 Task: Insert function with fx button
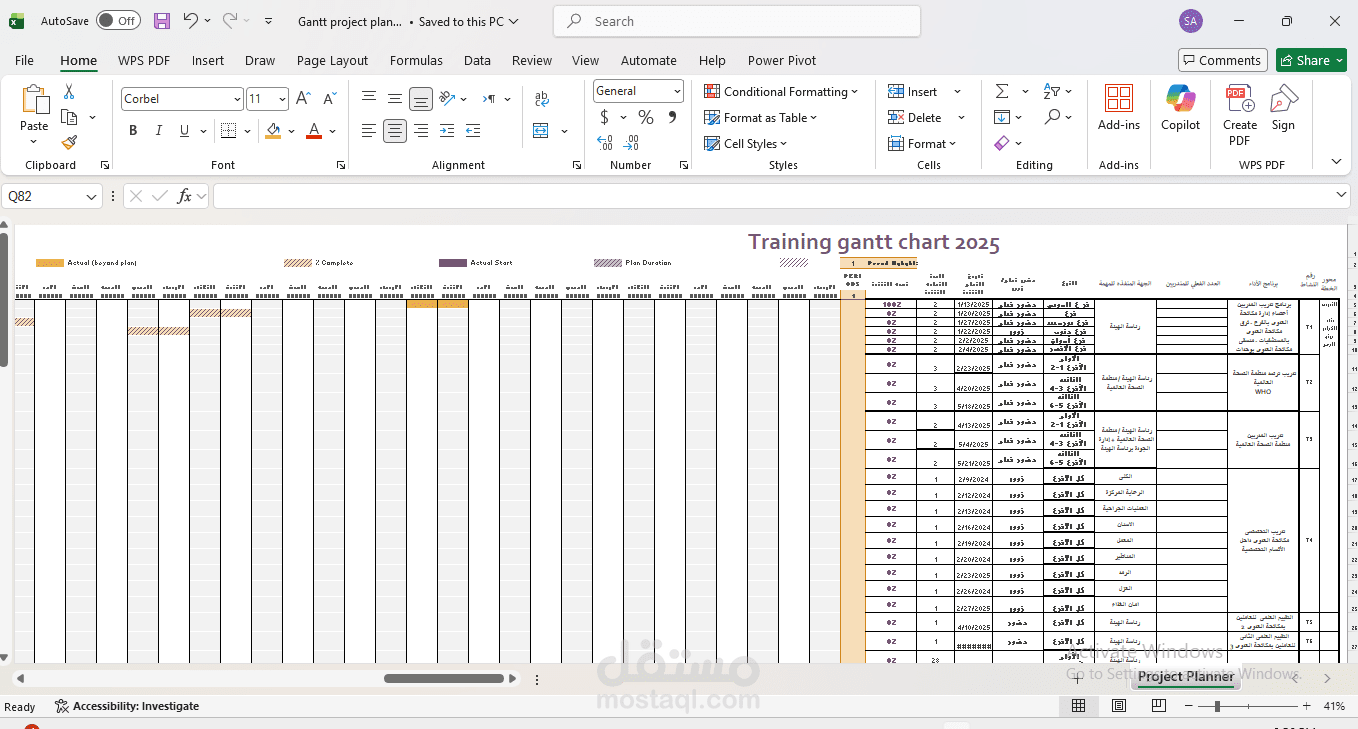(184, 196)
